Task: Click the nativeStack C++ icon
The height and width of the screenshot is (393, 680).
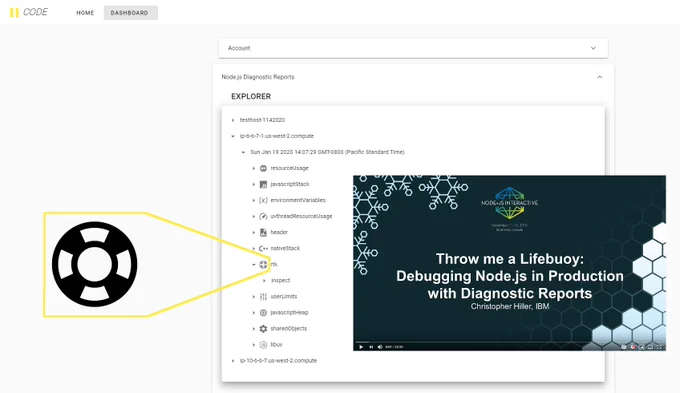Action: click(x=263, y=249)
